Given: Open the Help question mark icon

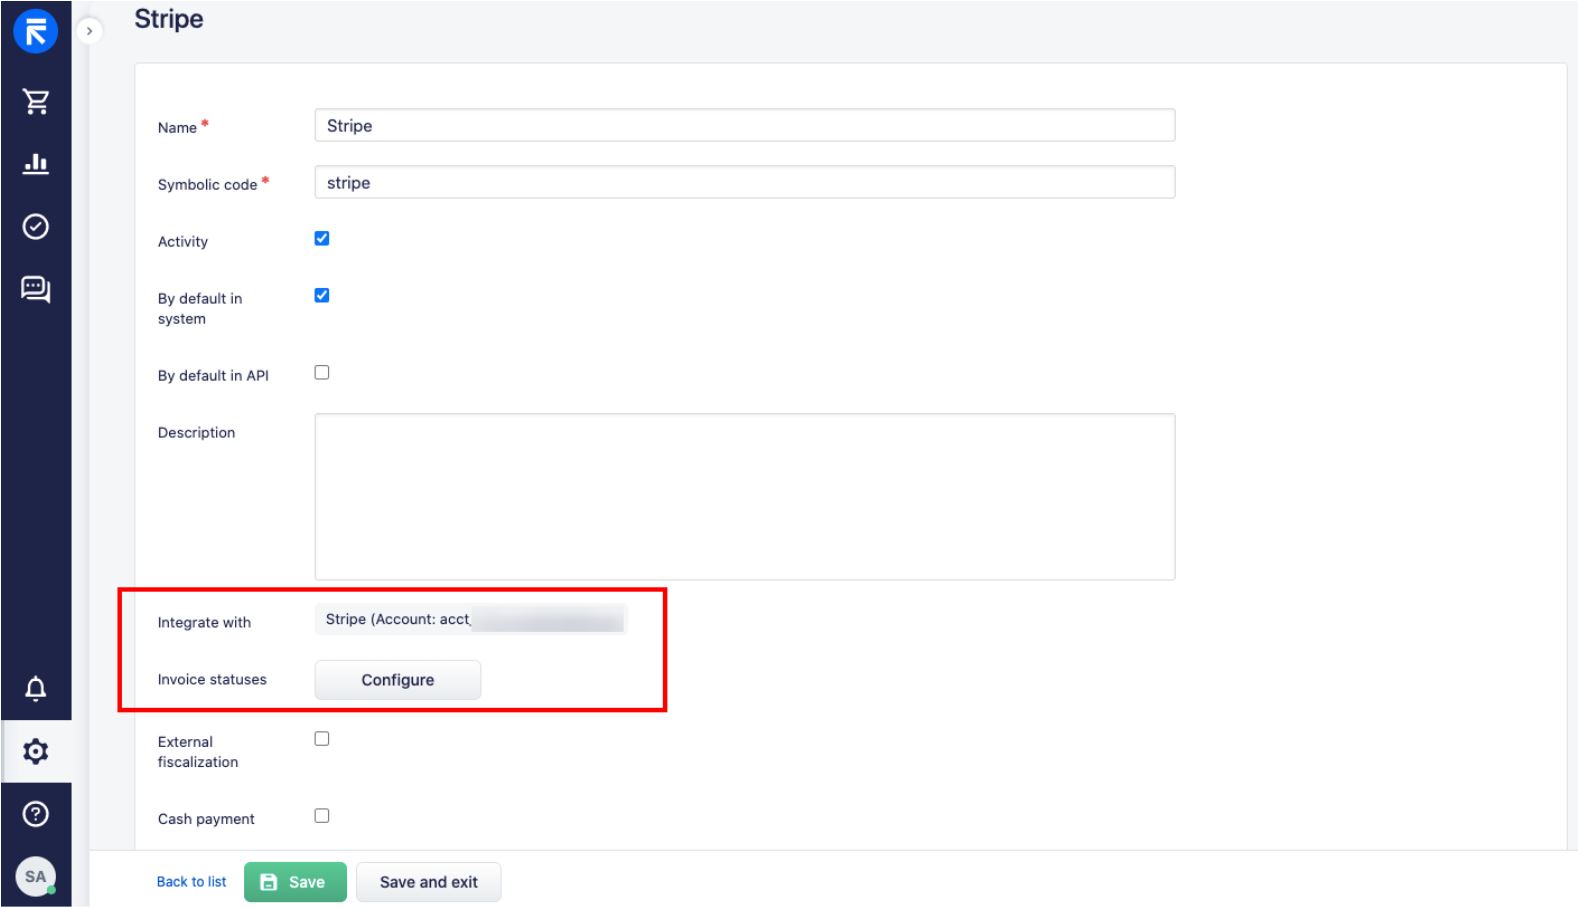Looking at the screenshot, I should (x=36, y=814).
